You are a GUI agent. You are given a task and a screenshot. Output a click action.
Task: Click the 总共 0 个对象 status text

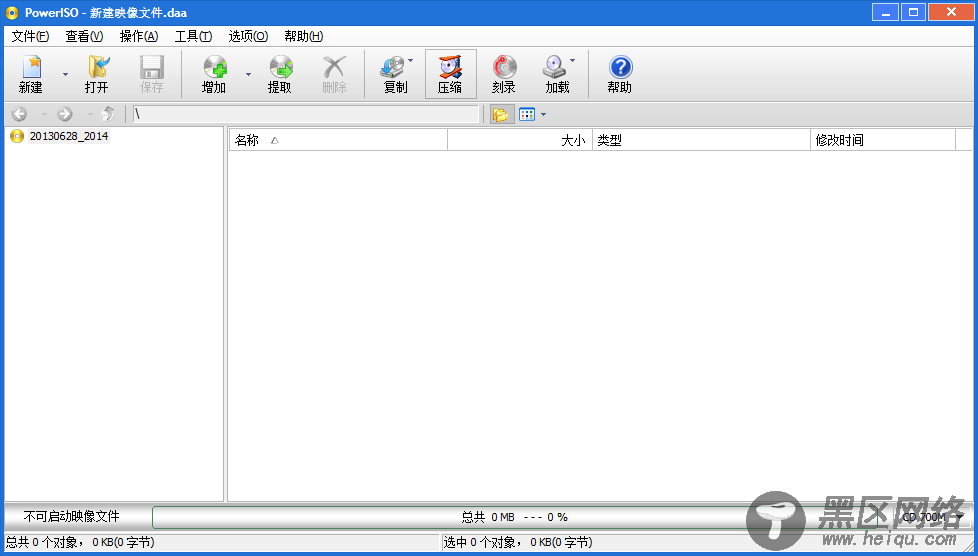pos(80,542)
